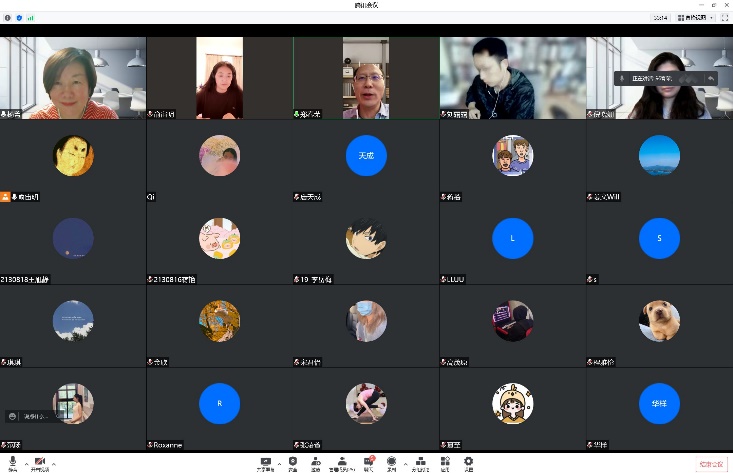Click the network signal status indicator
Image resolution: width=733 pixels, height=473 pixels.
pos(29,17)
